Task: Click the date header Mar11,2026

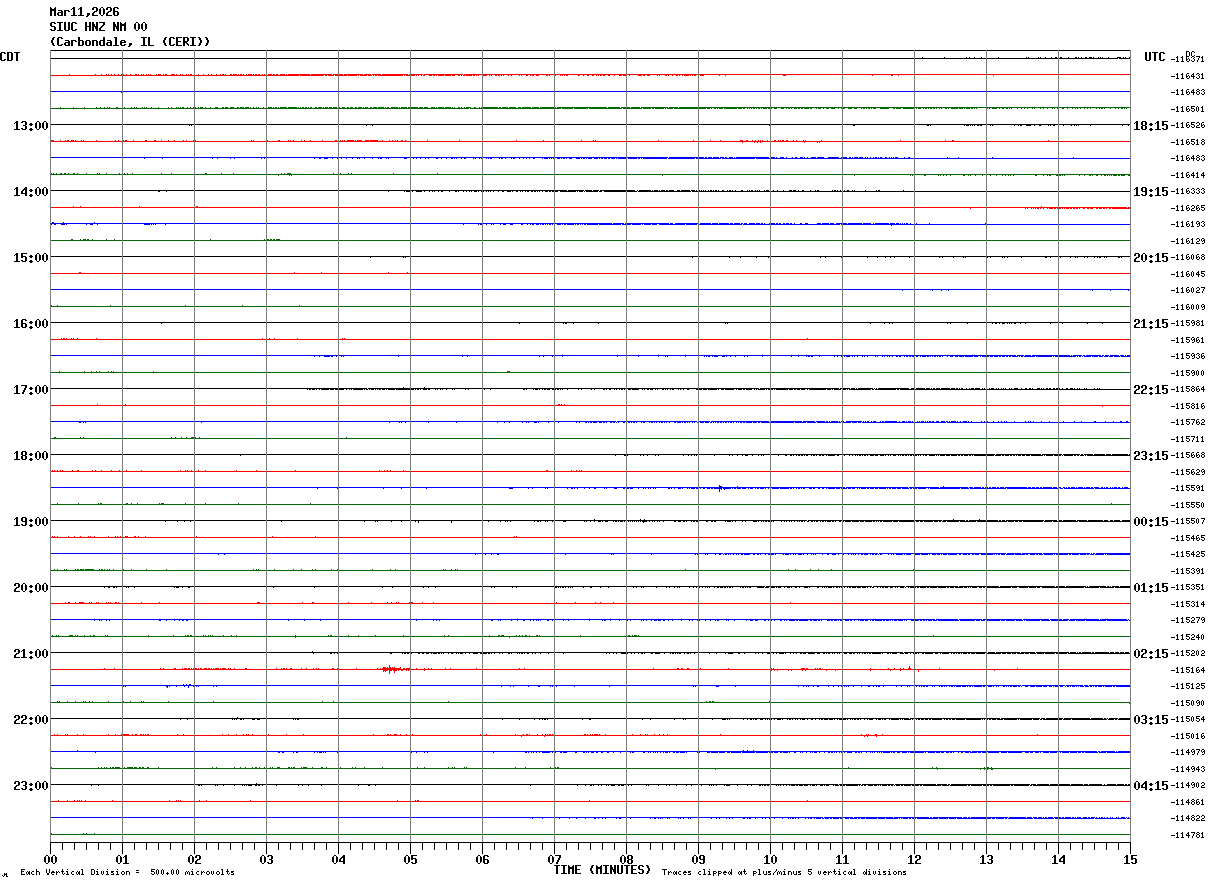Action: click(84, 12)
